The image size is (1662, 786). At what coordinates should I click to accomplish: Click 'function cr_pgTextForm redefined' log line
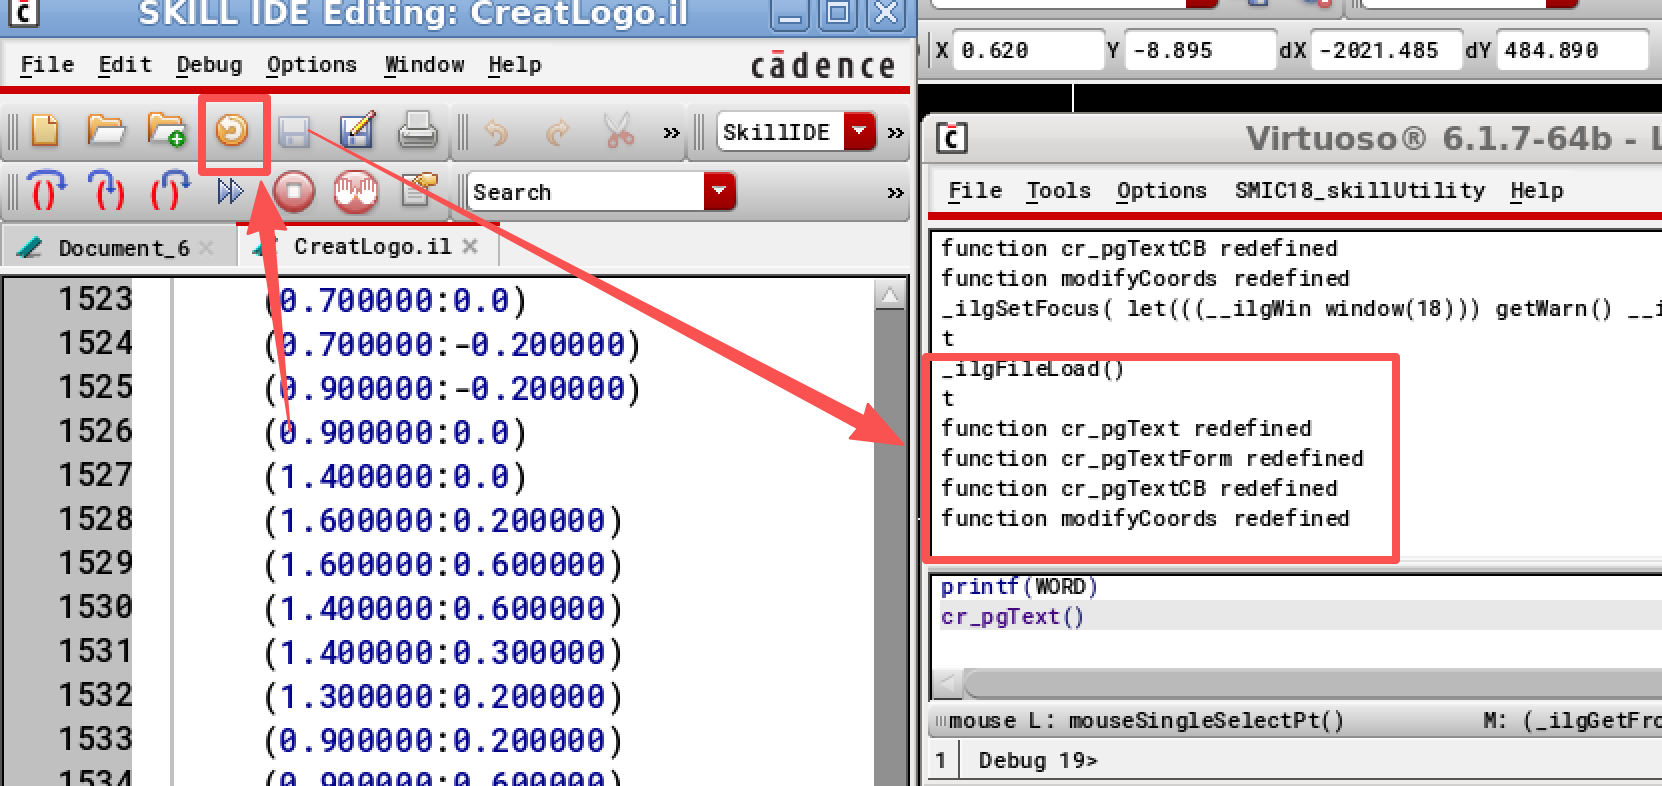pyautogui.click(x=1152, y=458)
